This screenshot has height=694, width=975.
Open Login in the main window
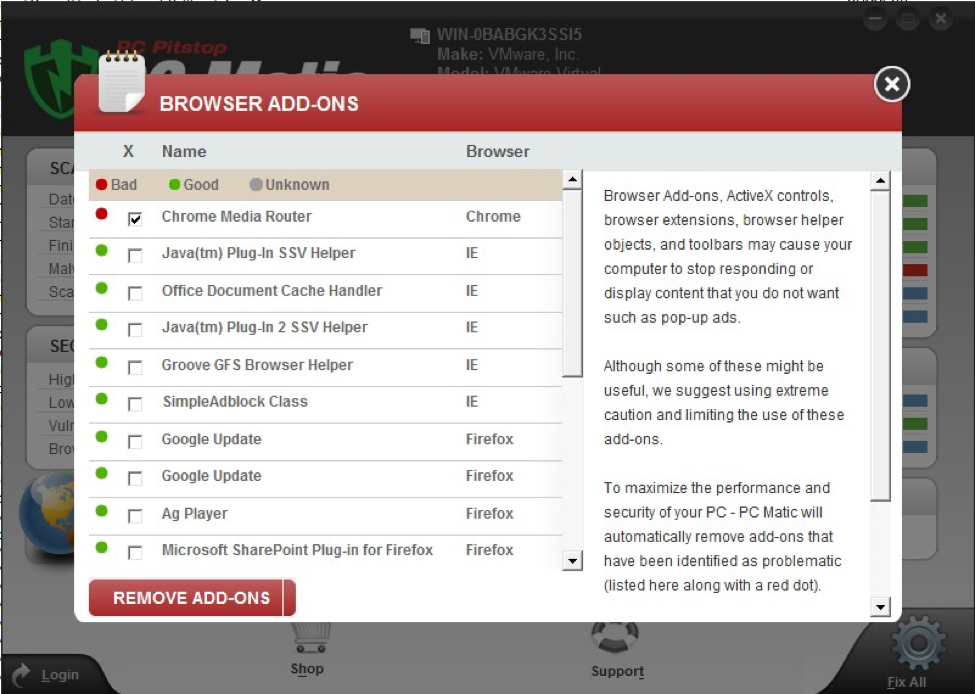point(60,675)
